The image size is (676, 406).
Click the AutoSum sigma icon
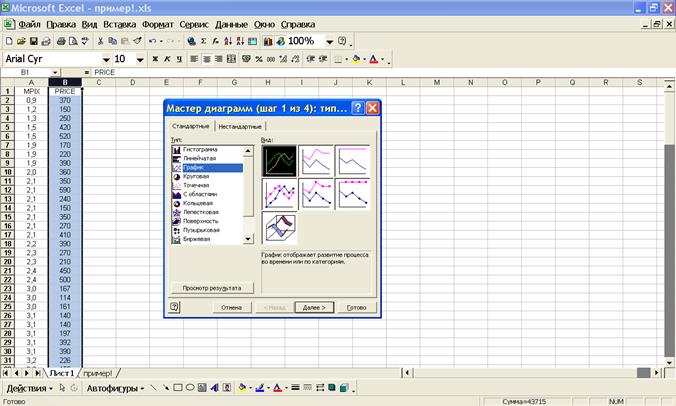click(203, 41)
